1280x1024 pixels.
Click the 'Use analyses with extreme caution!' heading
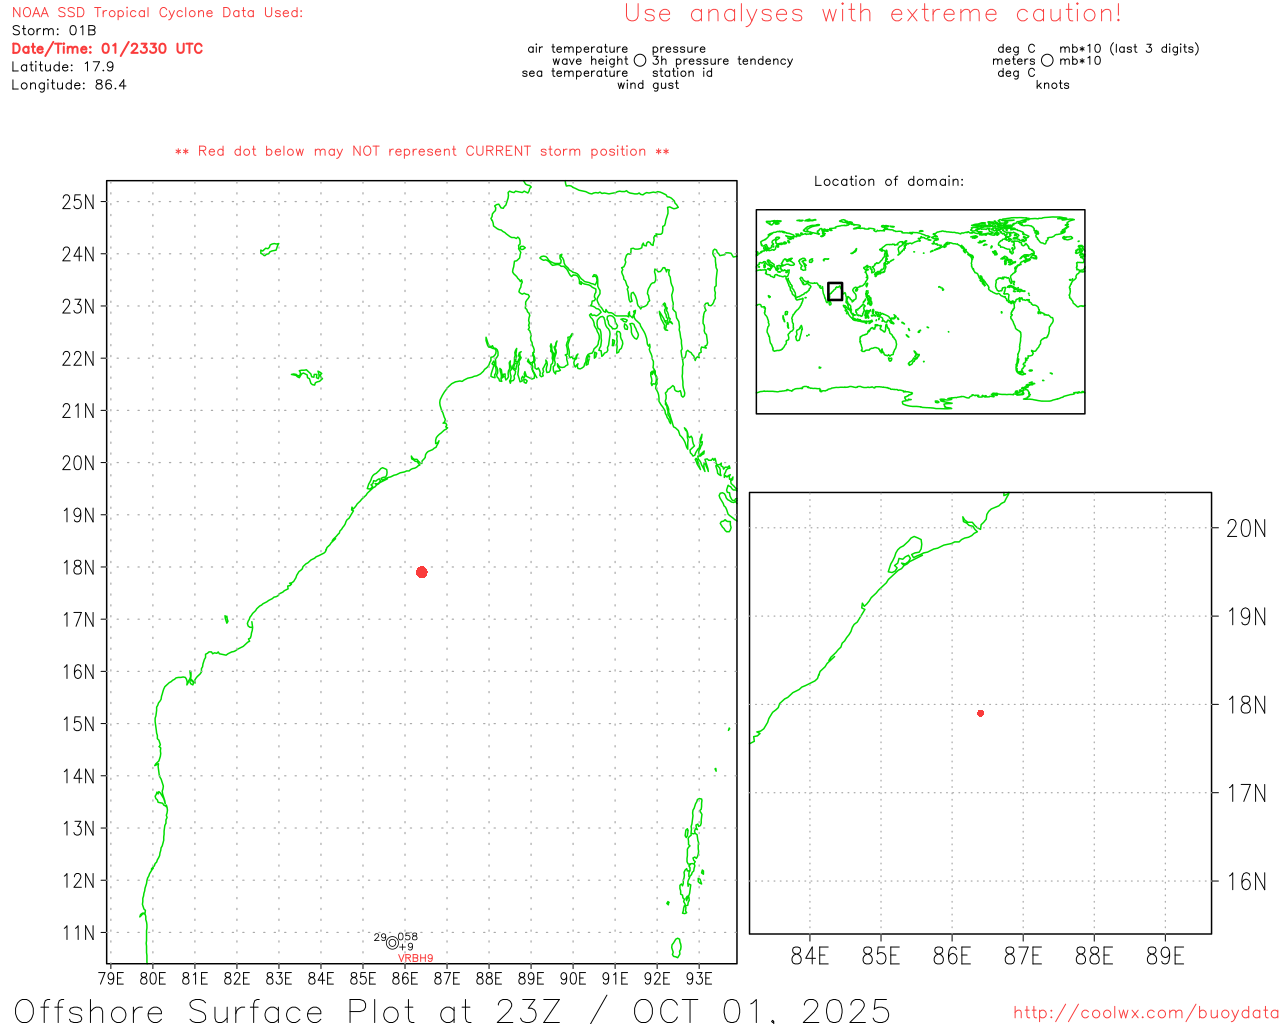pyautogui.click(x=873, y=14)
